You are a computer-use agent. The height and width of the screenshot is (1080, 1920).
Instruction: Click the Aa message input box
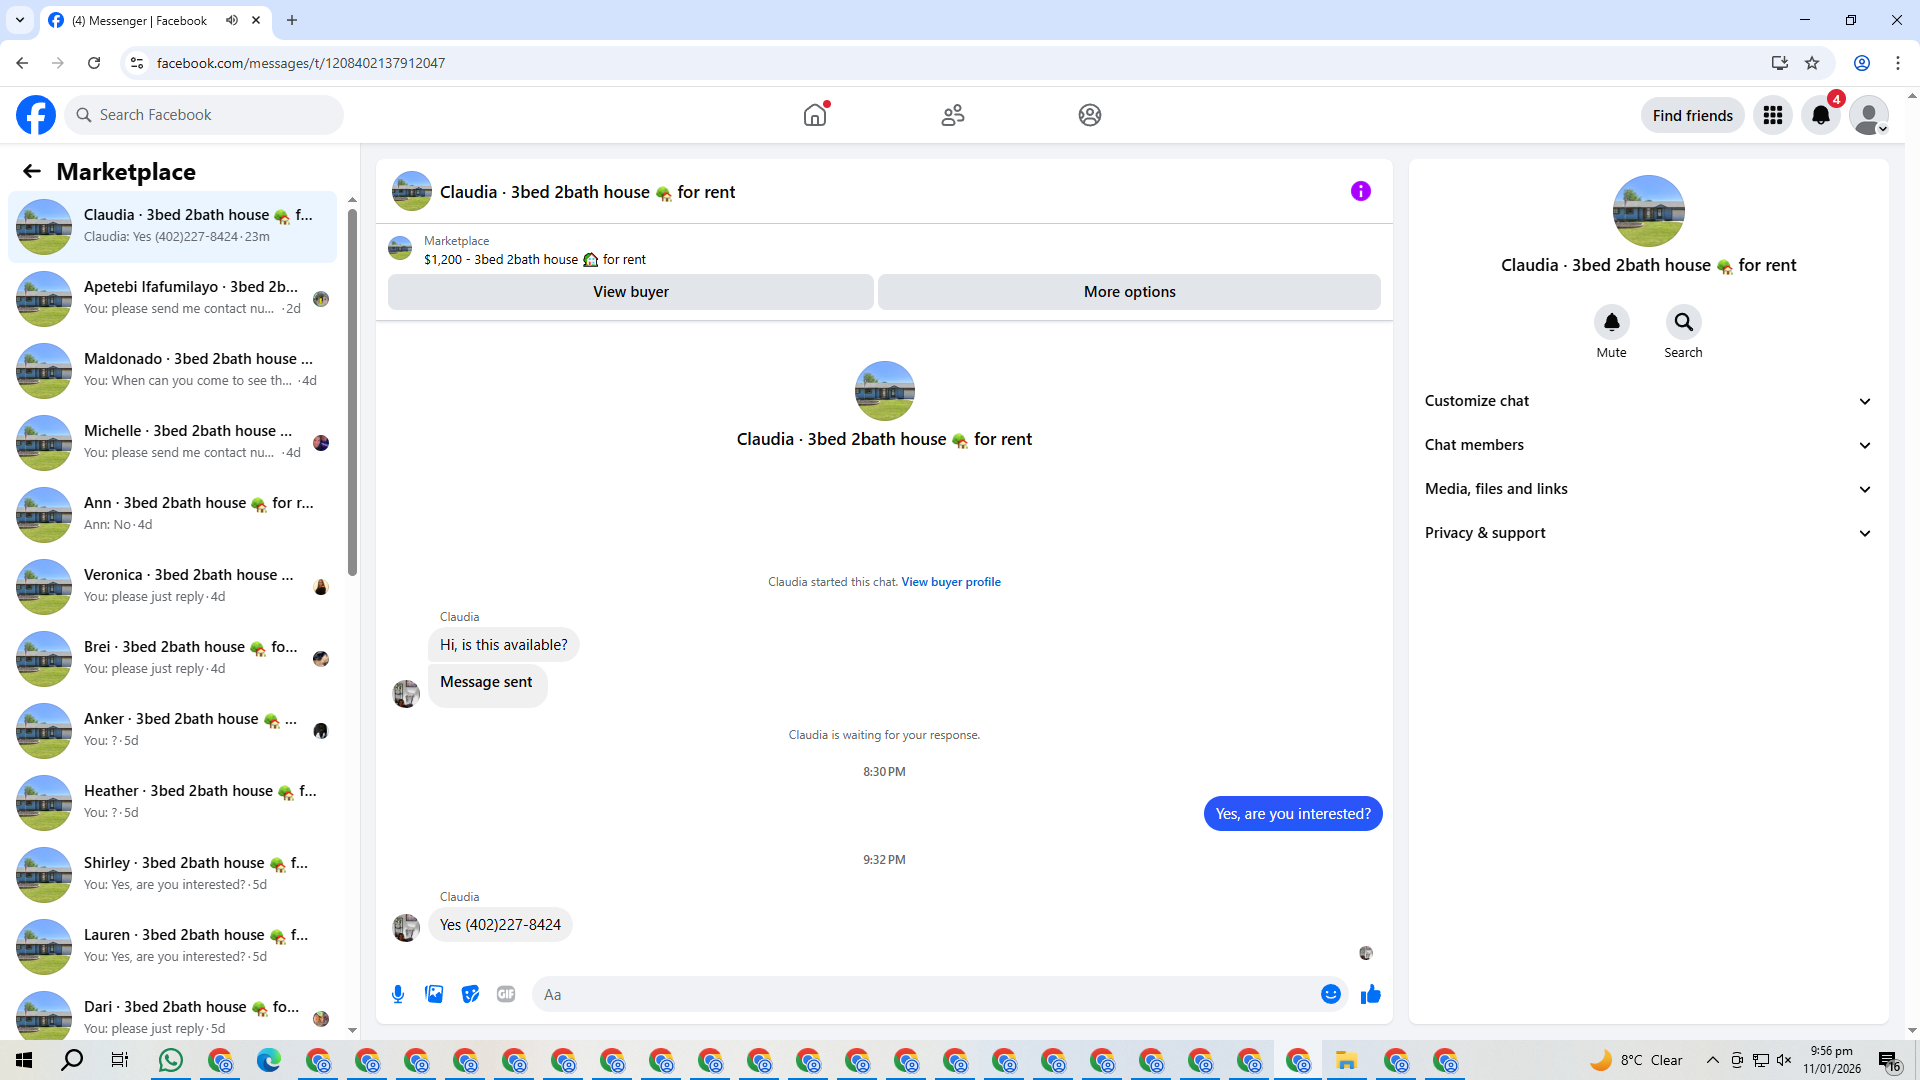pyautogui.click(x=926, y=994)
